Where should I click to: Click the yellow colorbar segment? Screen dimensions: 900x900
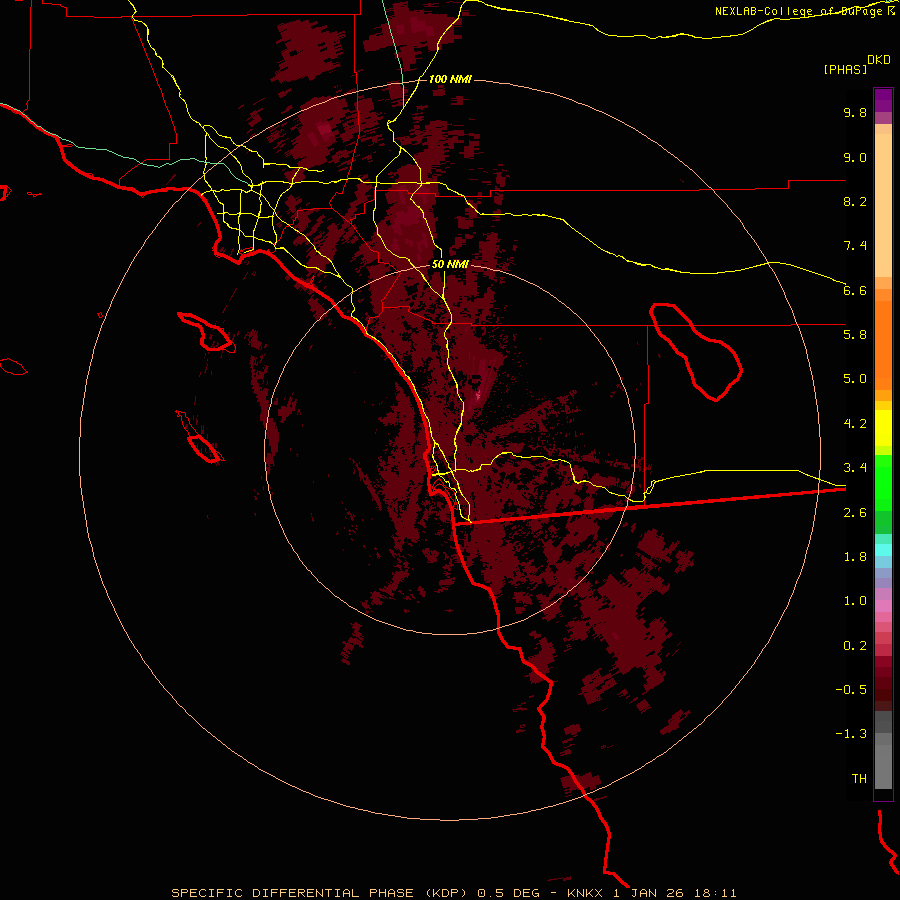[x=883, y=428]
